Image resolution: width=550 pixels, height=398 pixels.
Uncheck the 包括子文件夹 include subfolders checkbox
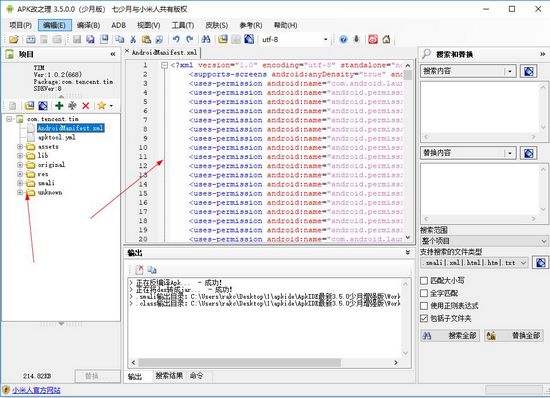coord(424,318)
